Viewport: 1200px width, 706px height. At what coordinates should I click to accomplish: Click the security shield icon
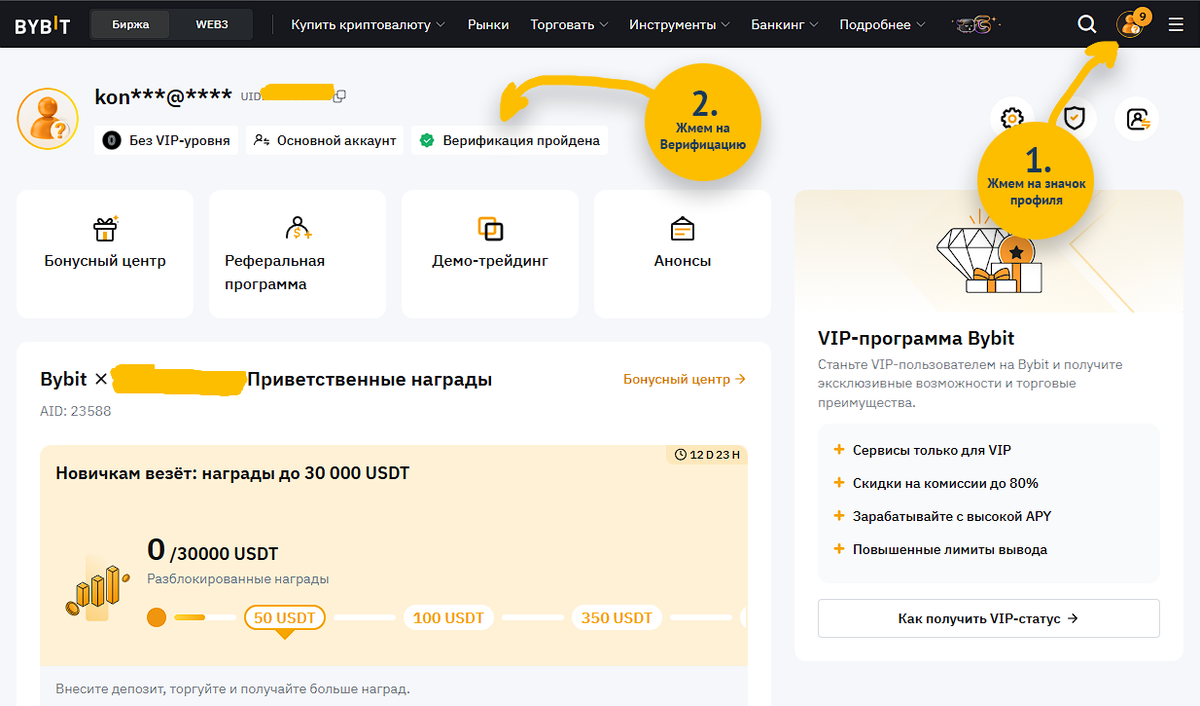pos(1073,118)
